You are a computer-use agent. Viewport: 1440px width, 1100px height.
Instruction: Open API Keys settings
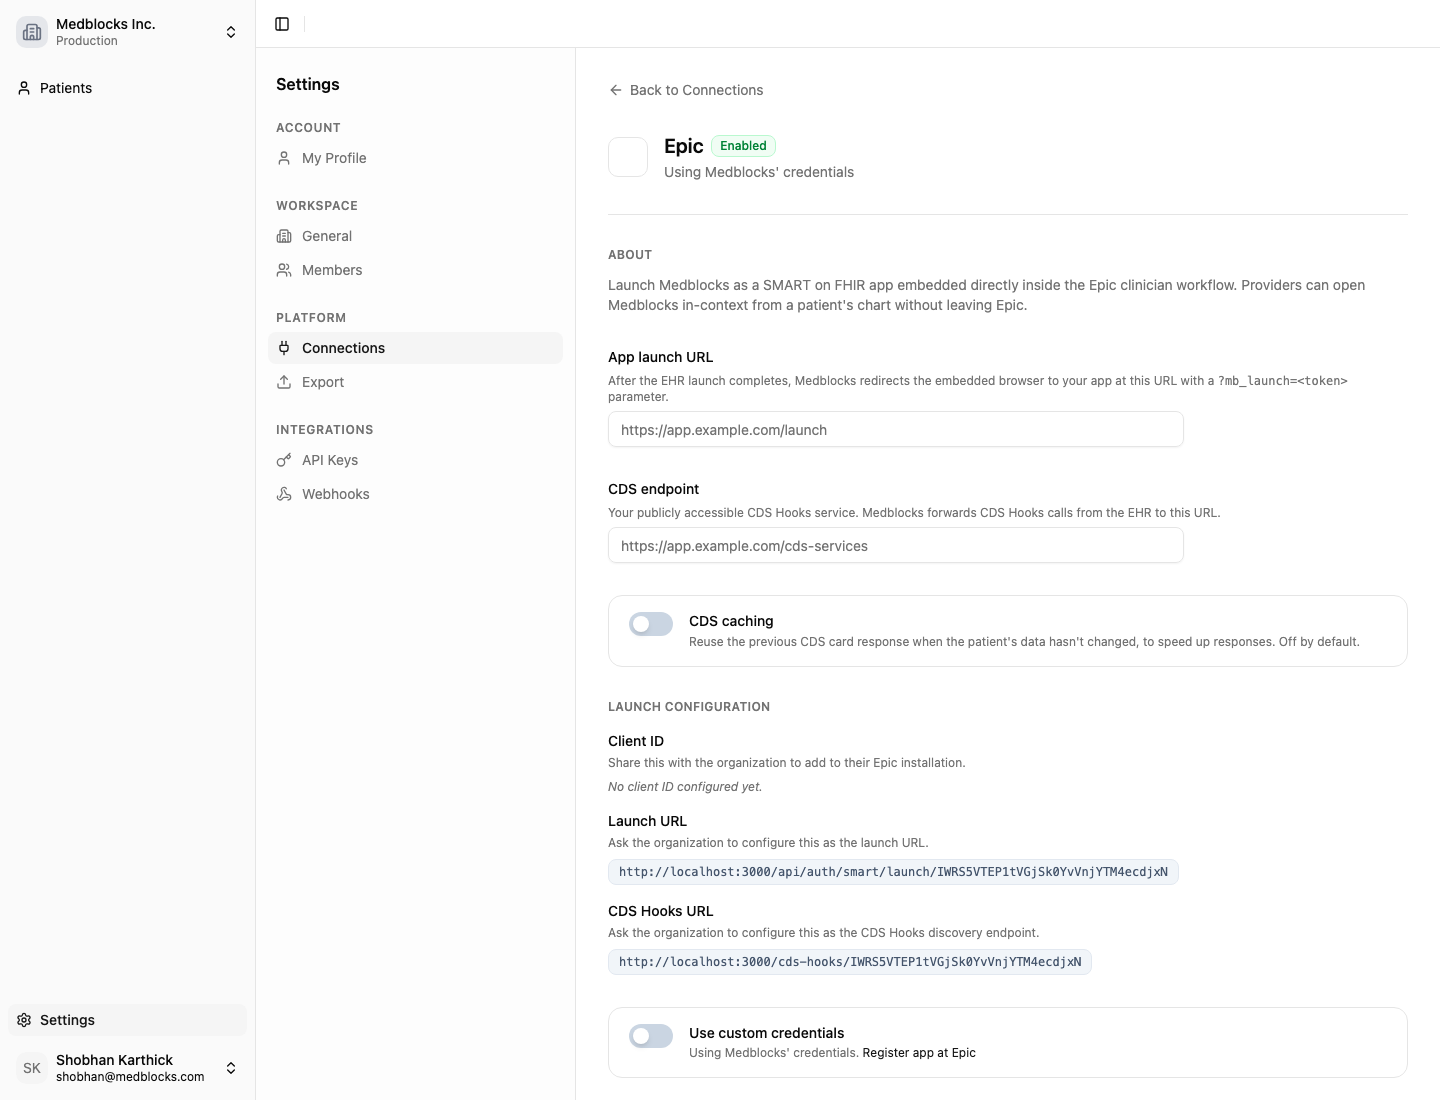click(x=415, y=460)
